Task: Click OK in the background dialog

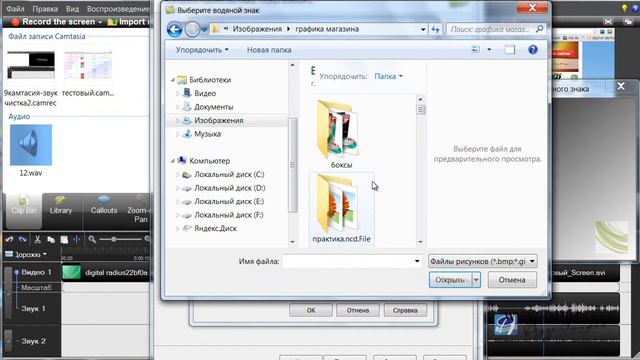Action: [x=311, y=310]
